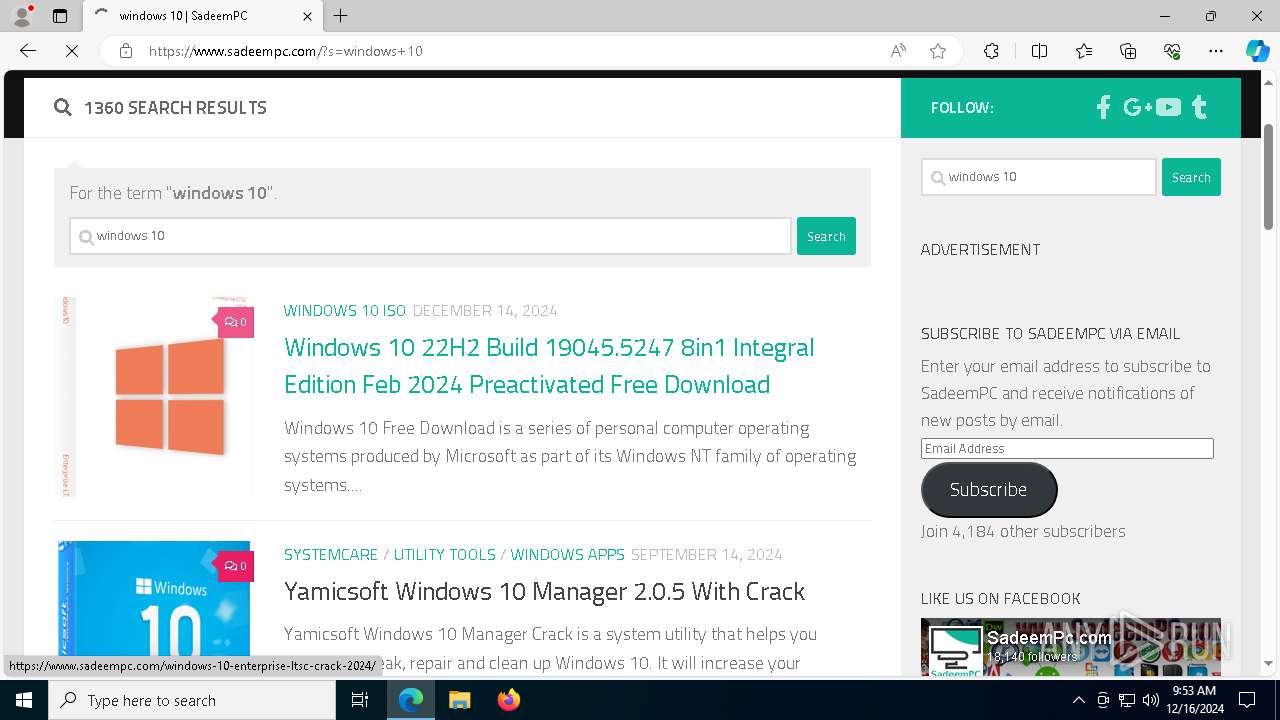Click the Email Address field

[1067, 449]
